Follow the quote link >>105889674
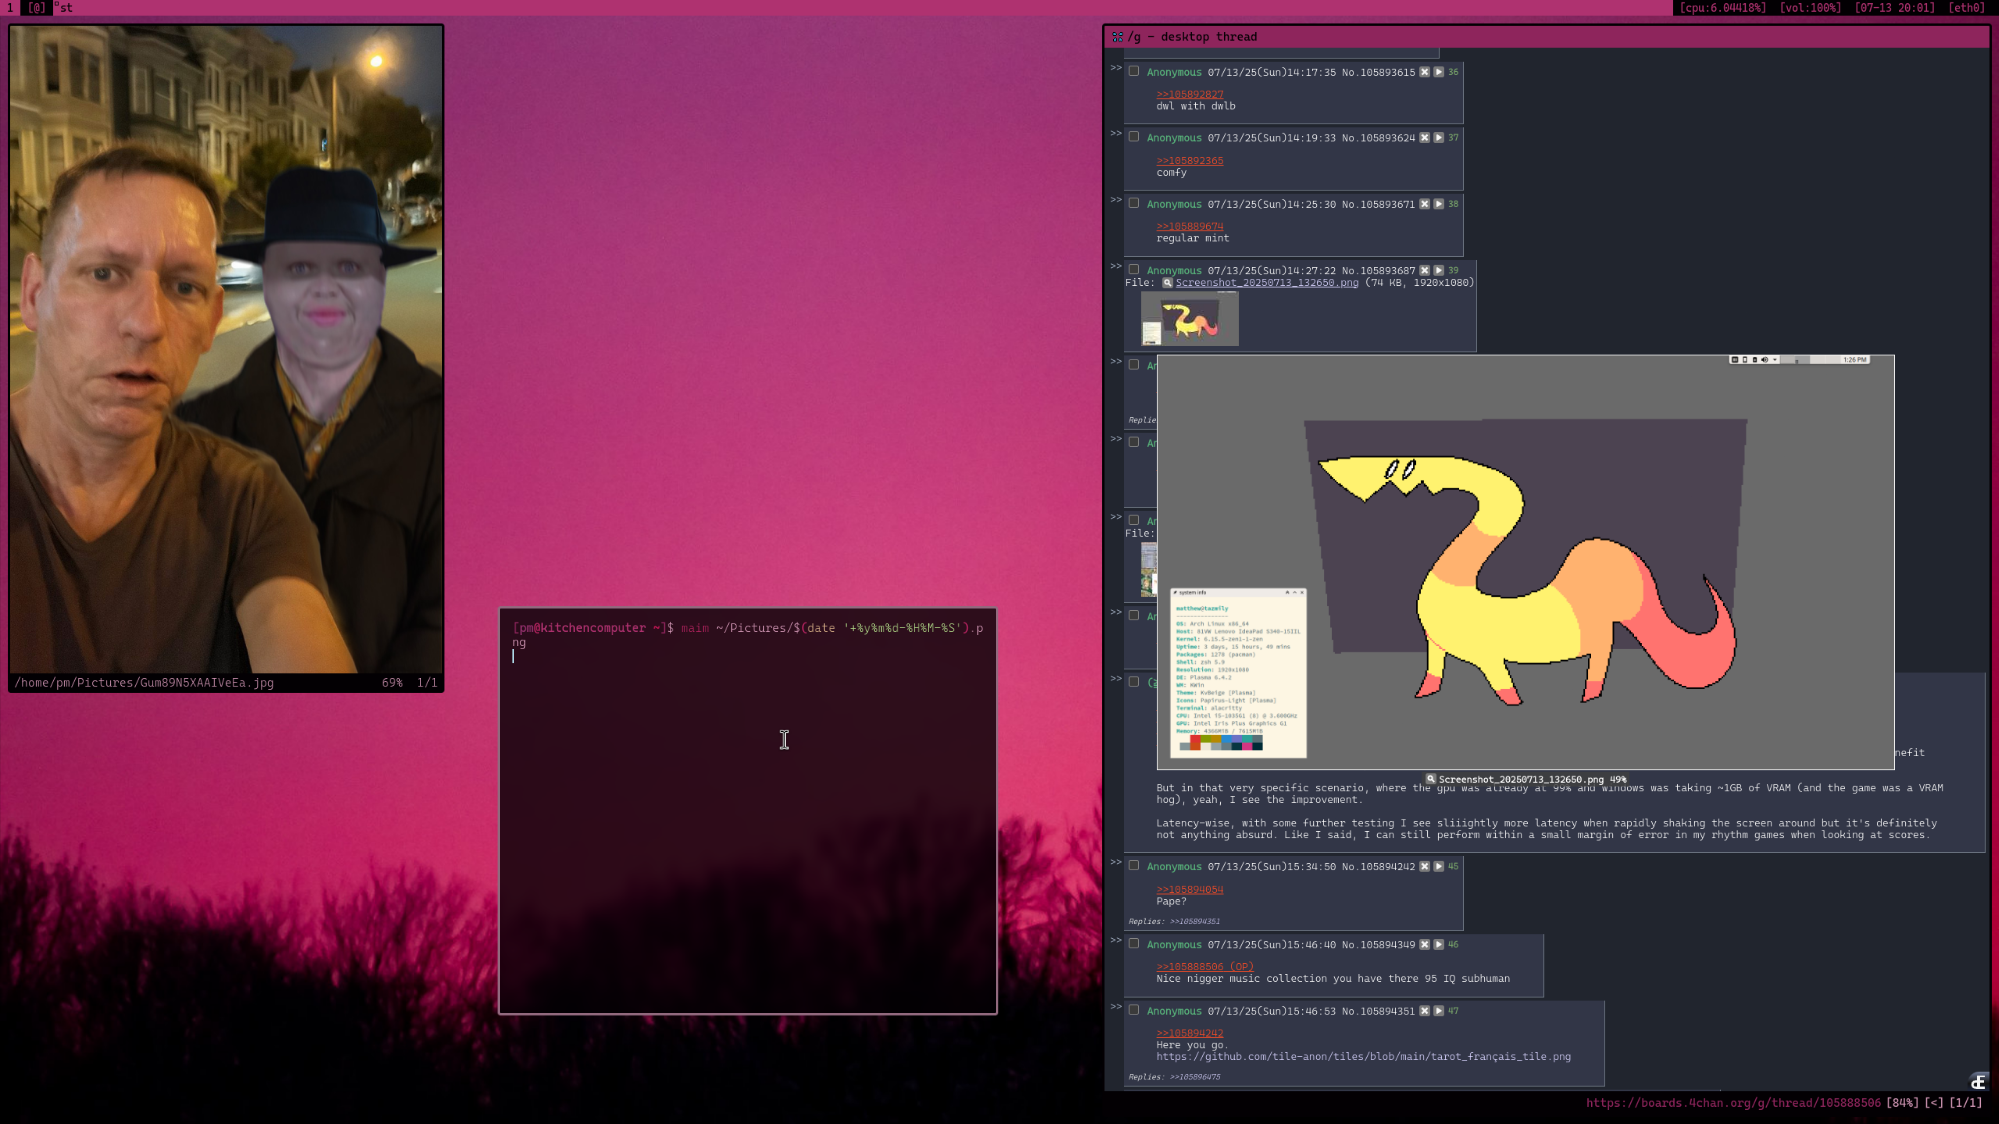The image size is (1999, 1124). [x=1190, y=226]
